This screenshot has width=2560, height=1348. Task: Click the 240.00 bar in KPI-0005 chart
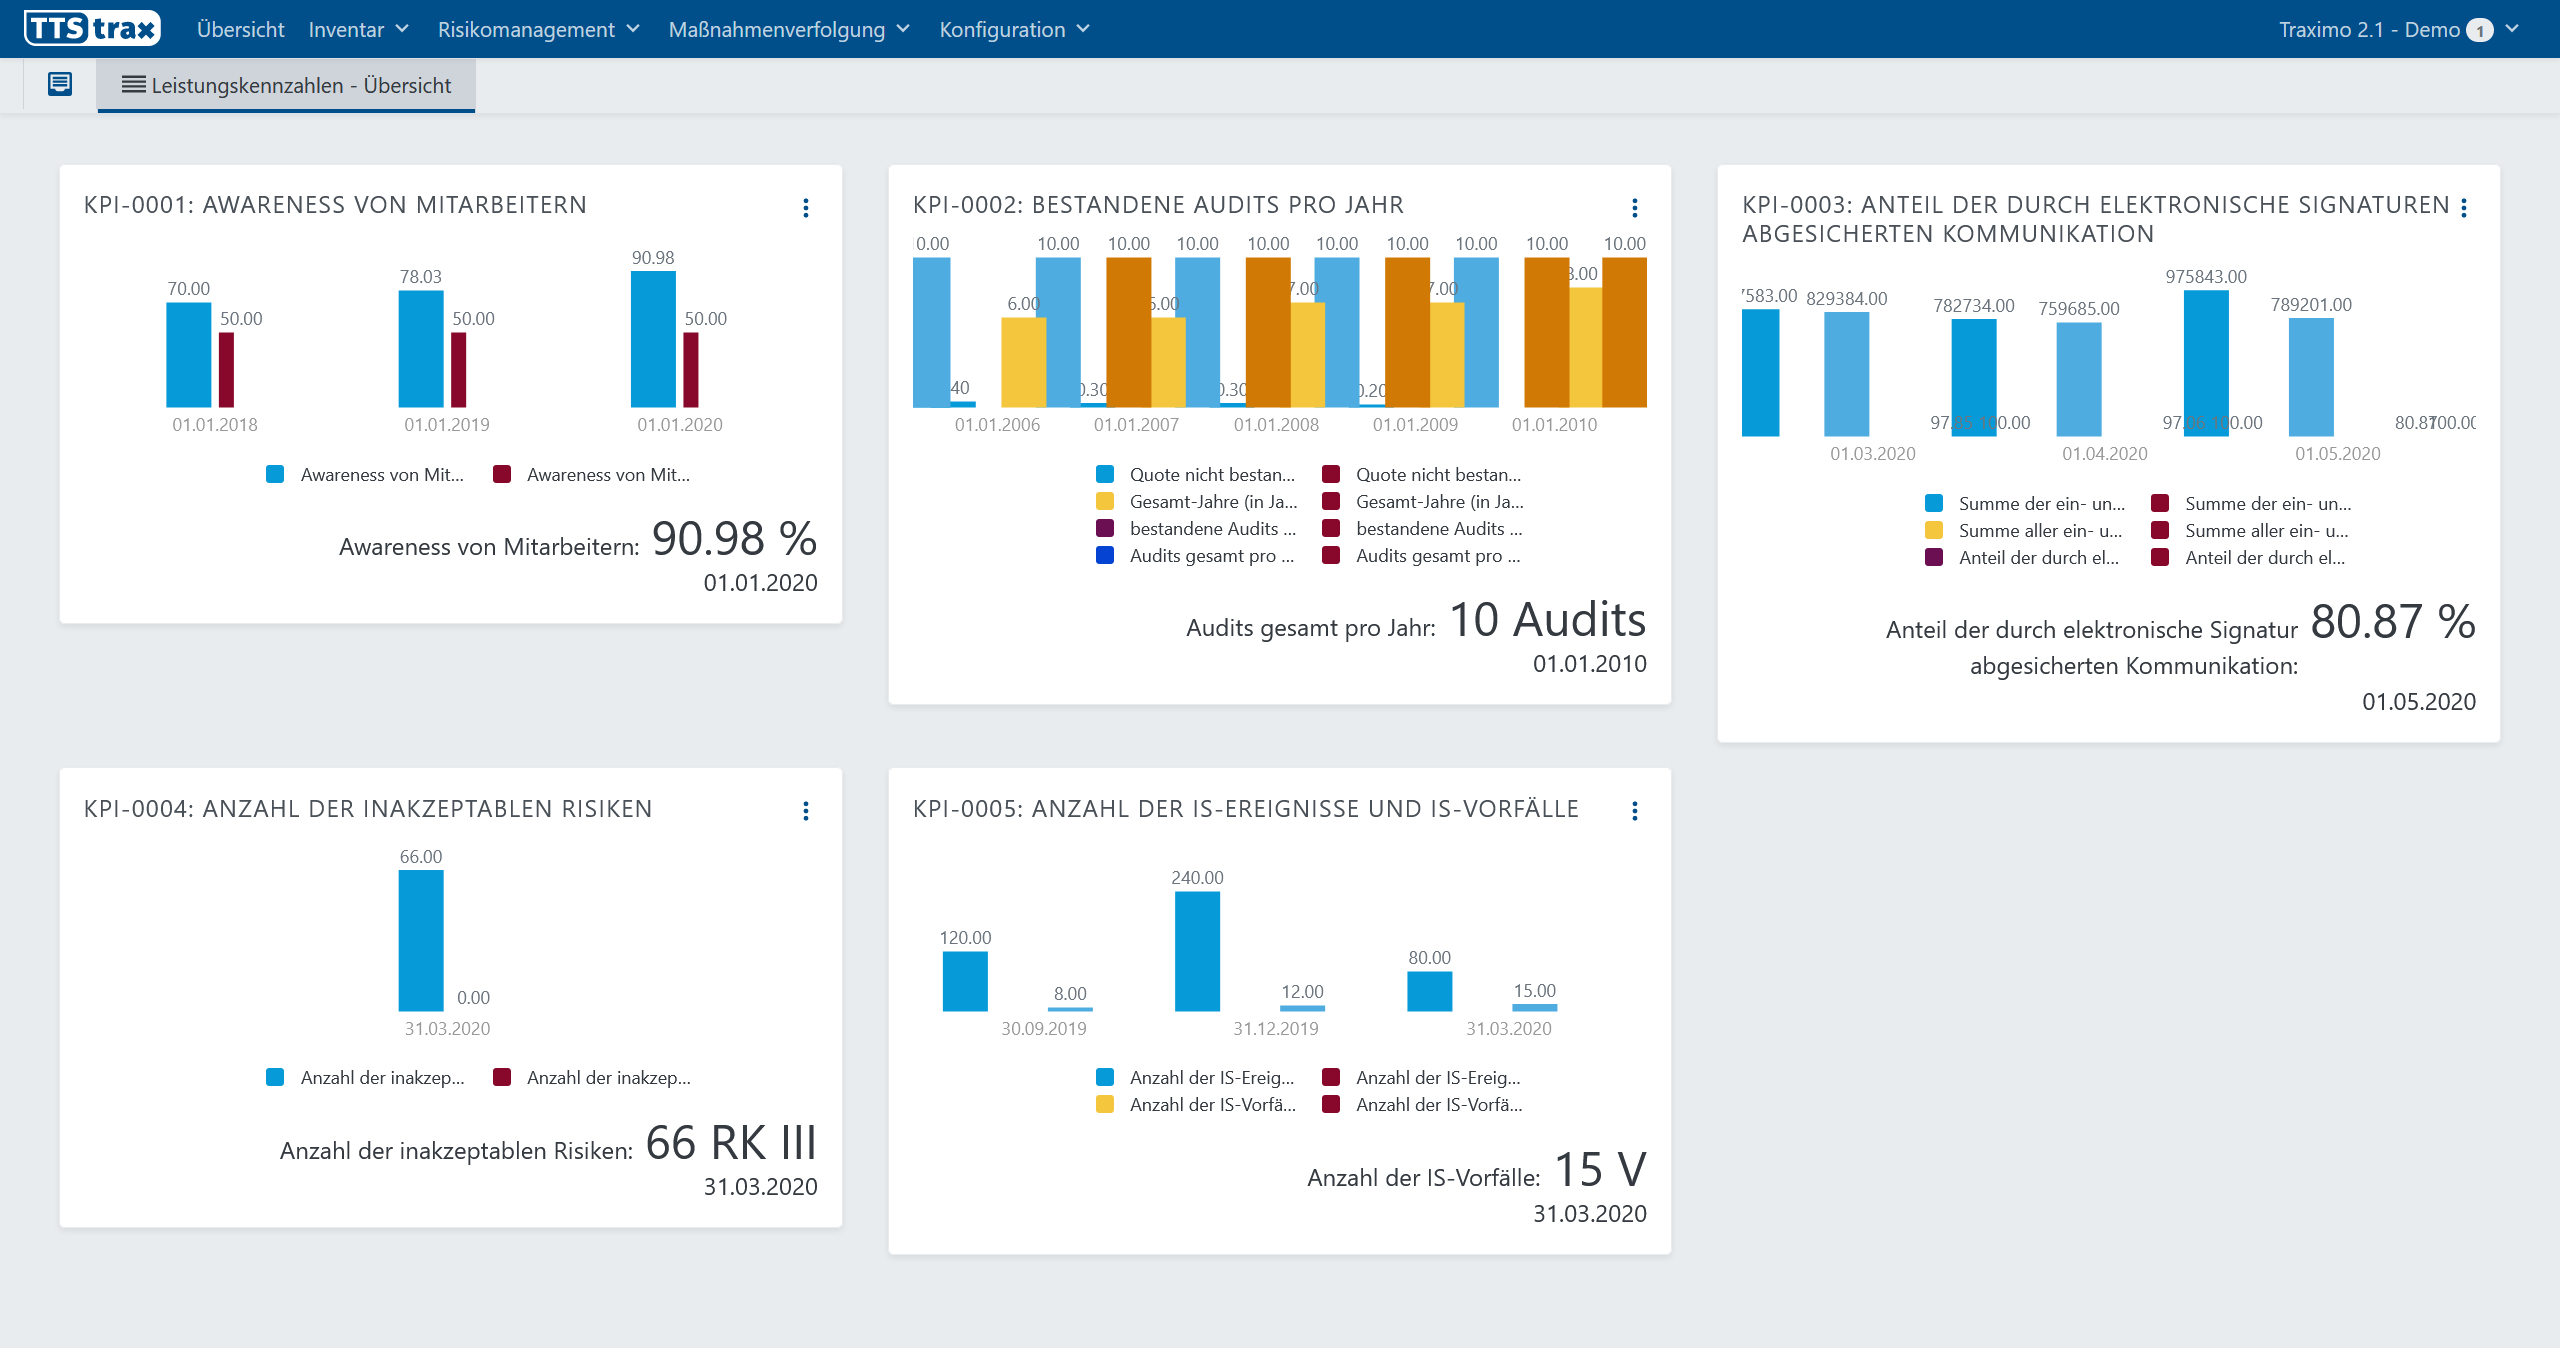[x=1196, y=950]
